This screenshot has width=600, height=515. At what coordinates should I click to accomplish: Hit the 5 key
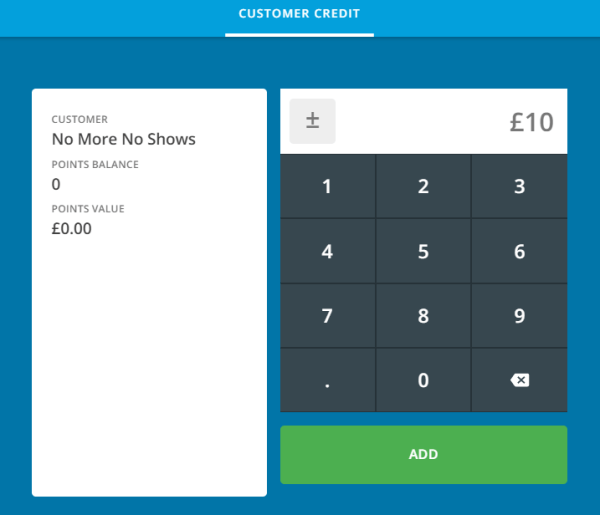[x=423, y=252]
